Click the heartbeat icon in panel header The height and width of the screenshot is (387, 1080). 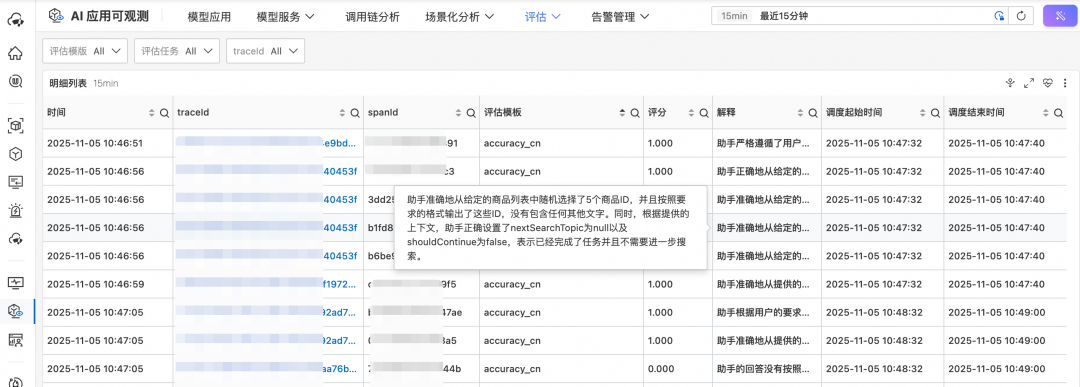click(1048, 83)
